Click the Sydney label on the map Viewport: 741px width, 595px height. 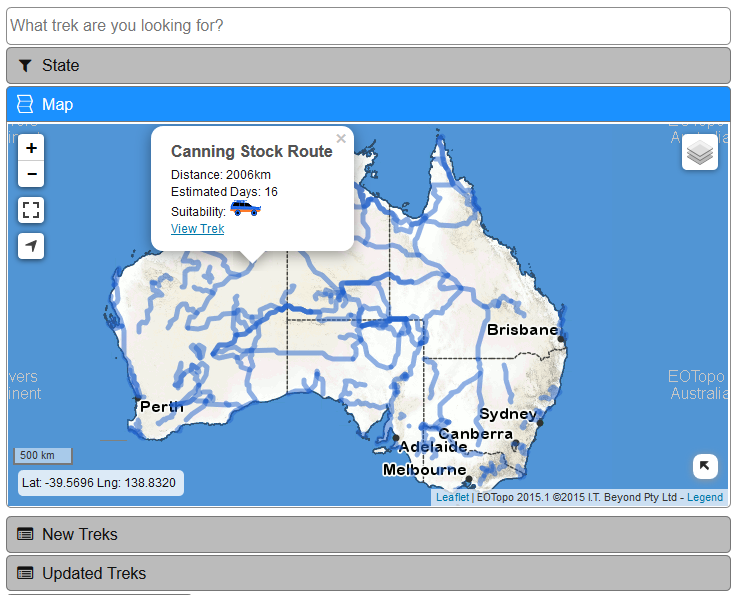coord(508,414)
